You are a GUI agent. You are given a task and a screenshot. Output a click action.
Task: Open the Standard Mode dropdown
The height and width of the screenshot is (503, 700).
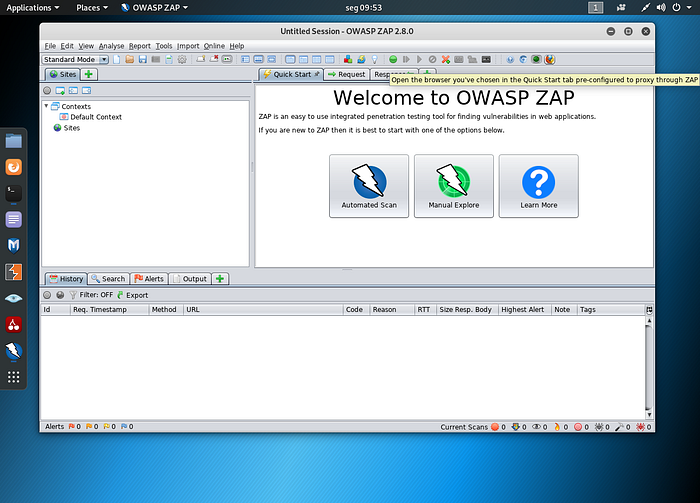(x=75, y=59)
